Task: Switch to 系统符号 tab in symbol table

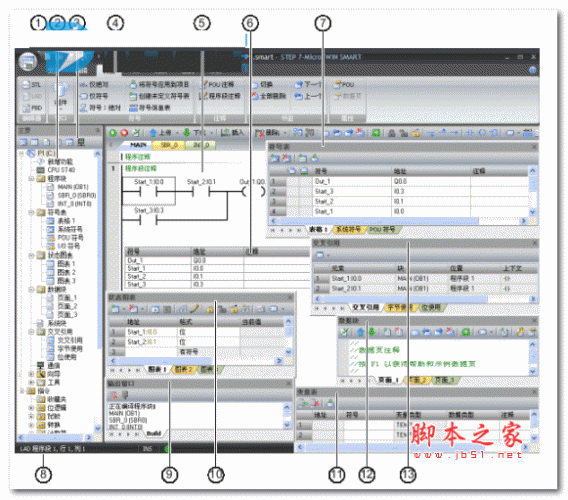Action: (x=348, y=229)
